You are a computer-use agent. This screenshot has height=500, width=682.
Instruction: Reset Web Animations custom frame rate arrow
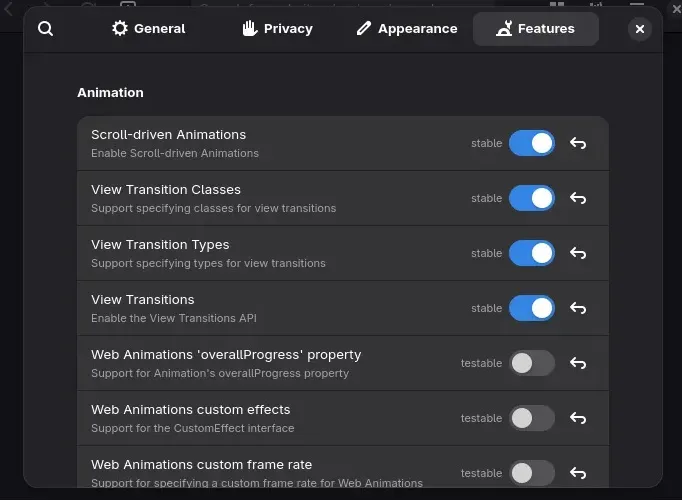pos(578,473)
